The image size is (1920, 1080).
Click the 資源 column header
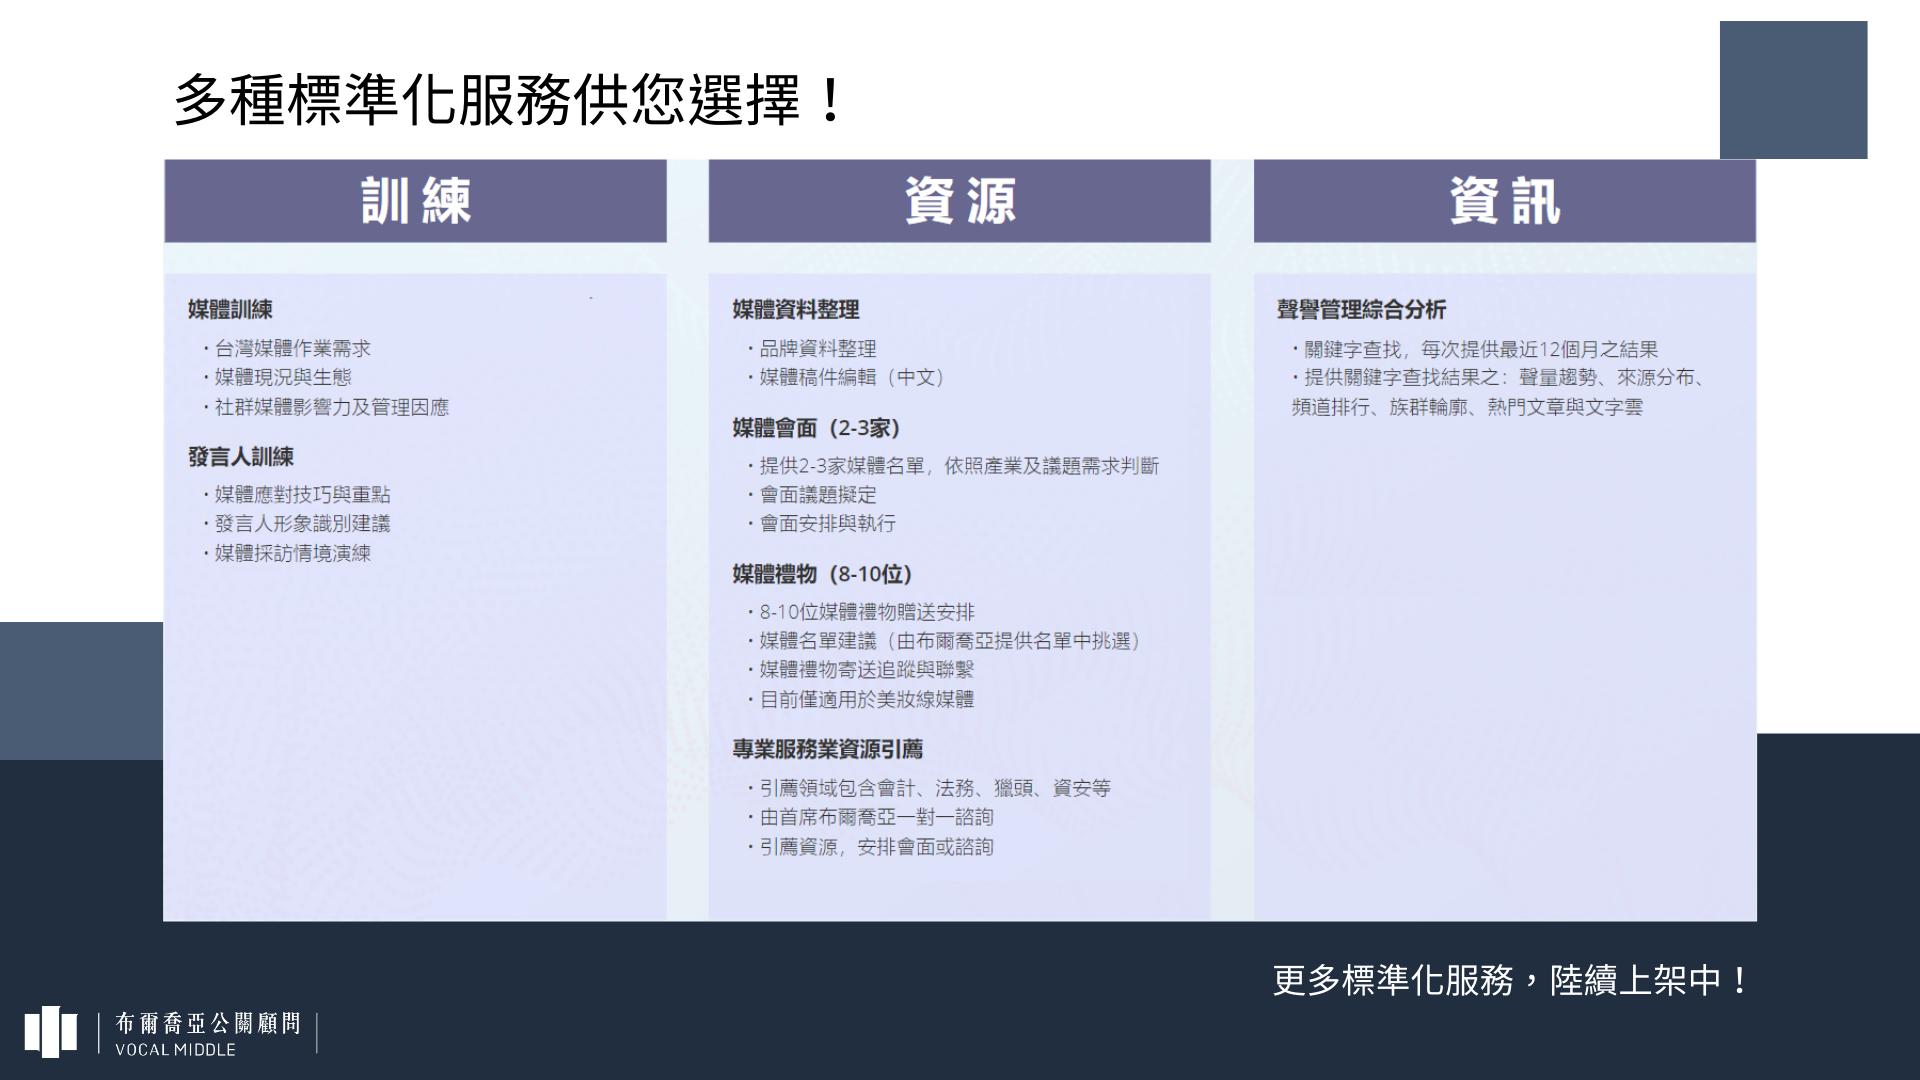pos(959,201)
